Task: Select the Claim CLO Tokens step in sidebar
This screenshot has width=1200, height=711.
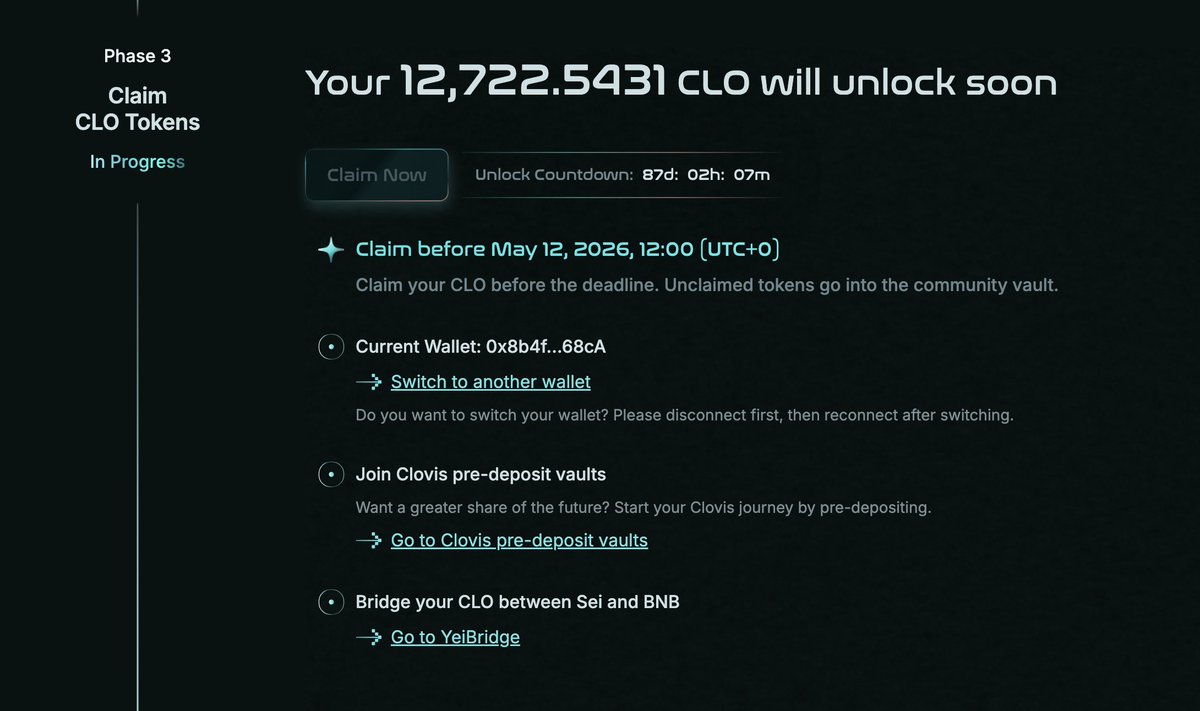Action: [137, 110]
